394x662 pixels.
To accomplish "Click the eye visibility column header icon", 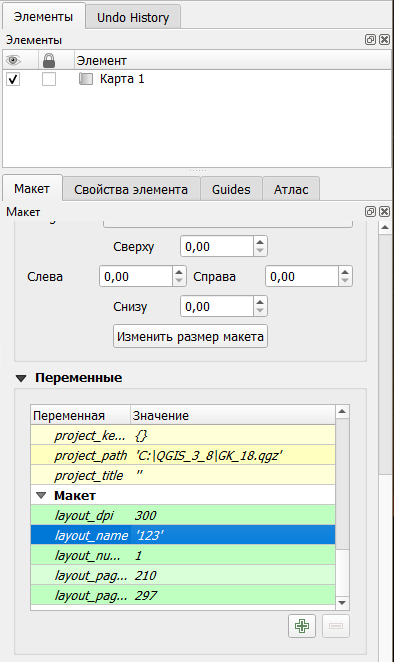I will tap(13, 60).
